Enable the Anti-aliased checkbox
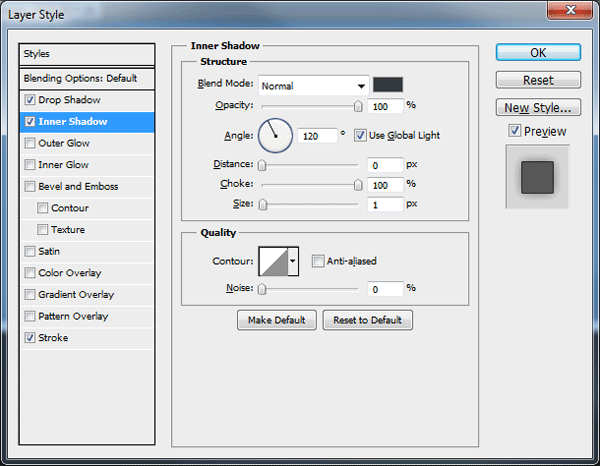The width and height of the screenshot is (600, 466). pyautogui.click(x=318, y=261)
